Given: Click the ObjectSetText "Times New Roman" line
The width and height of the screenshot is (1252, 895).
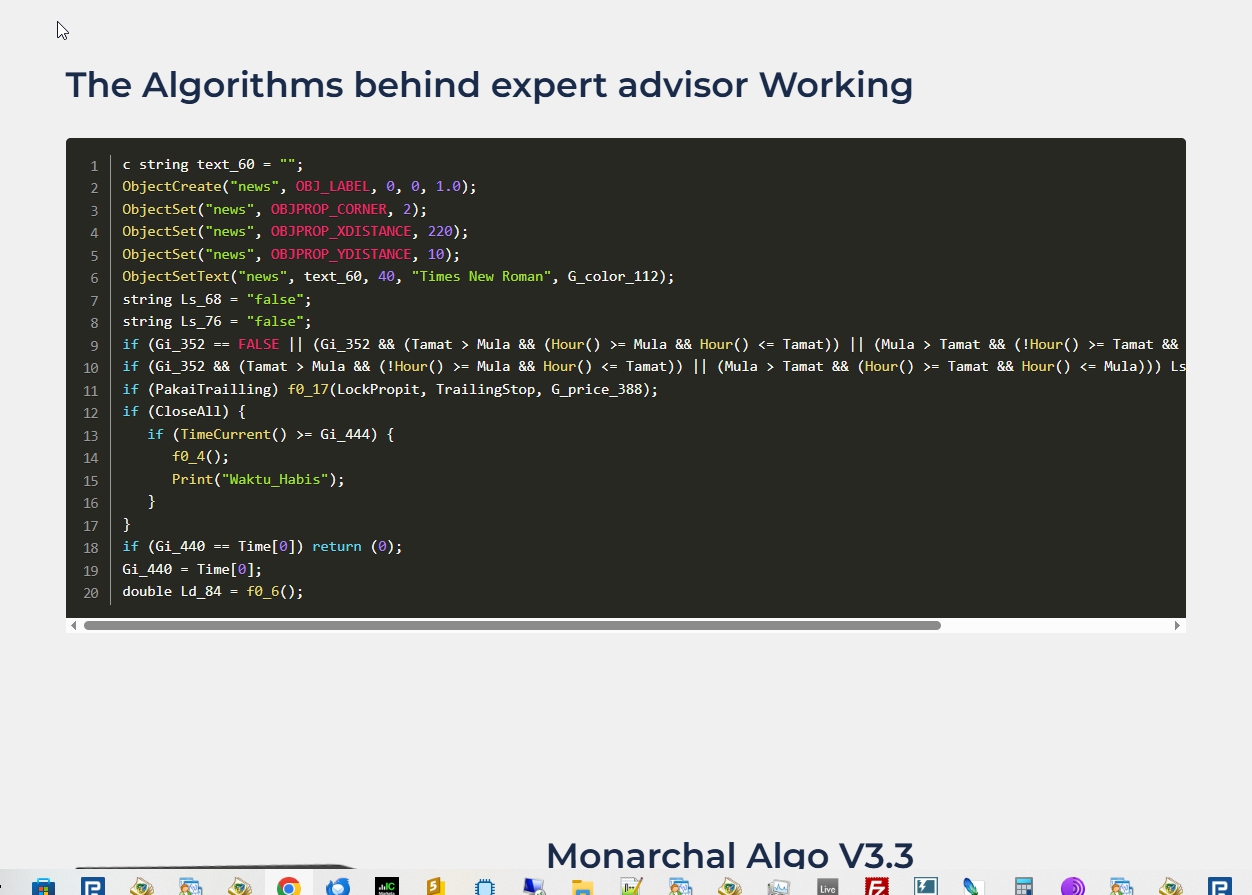Looking at the screenshot, I should (398, 276).
